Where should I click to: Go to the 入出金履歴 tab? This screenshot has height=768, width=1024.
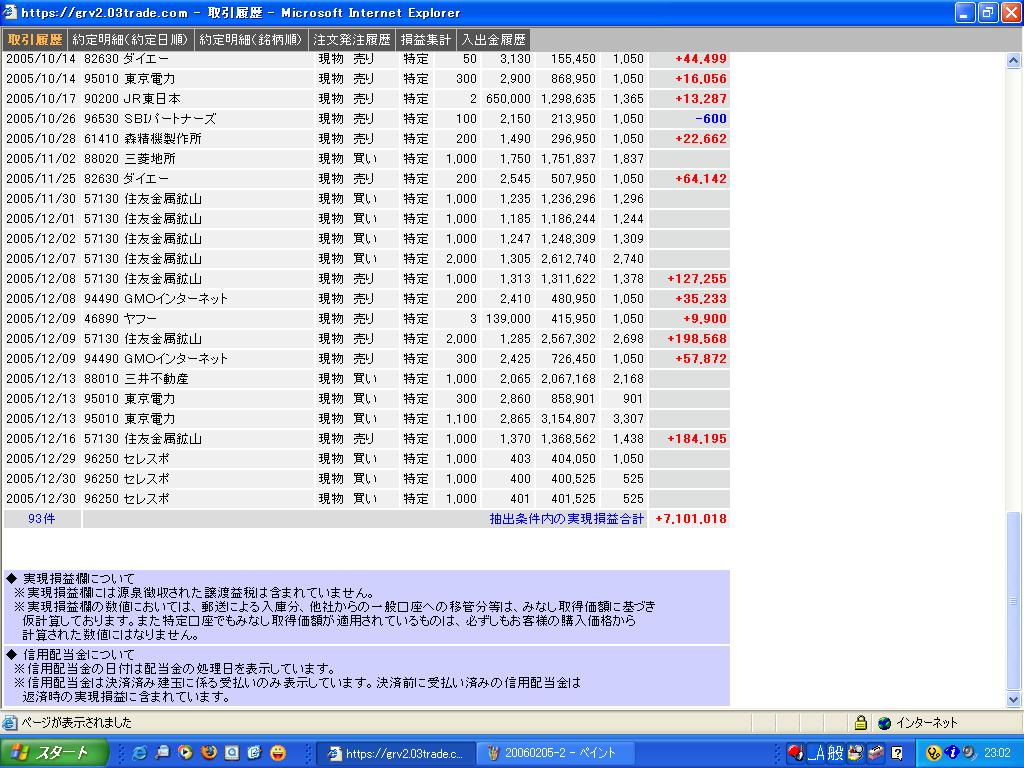coord(493,40)
